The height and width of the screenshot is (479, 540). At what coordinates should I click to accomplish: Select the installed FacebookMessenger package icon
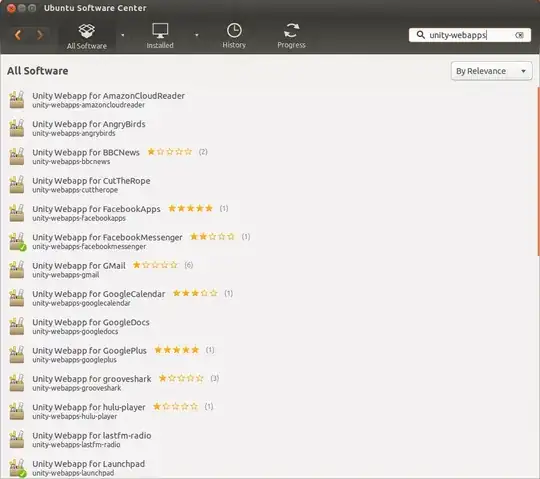pos(17,241)
